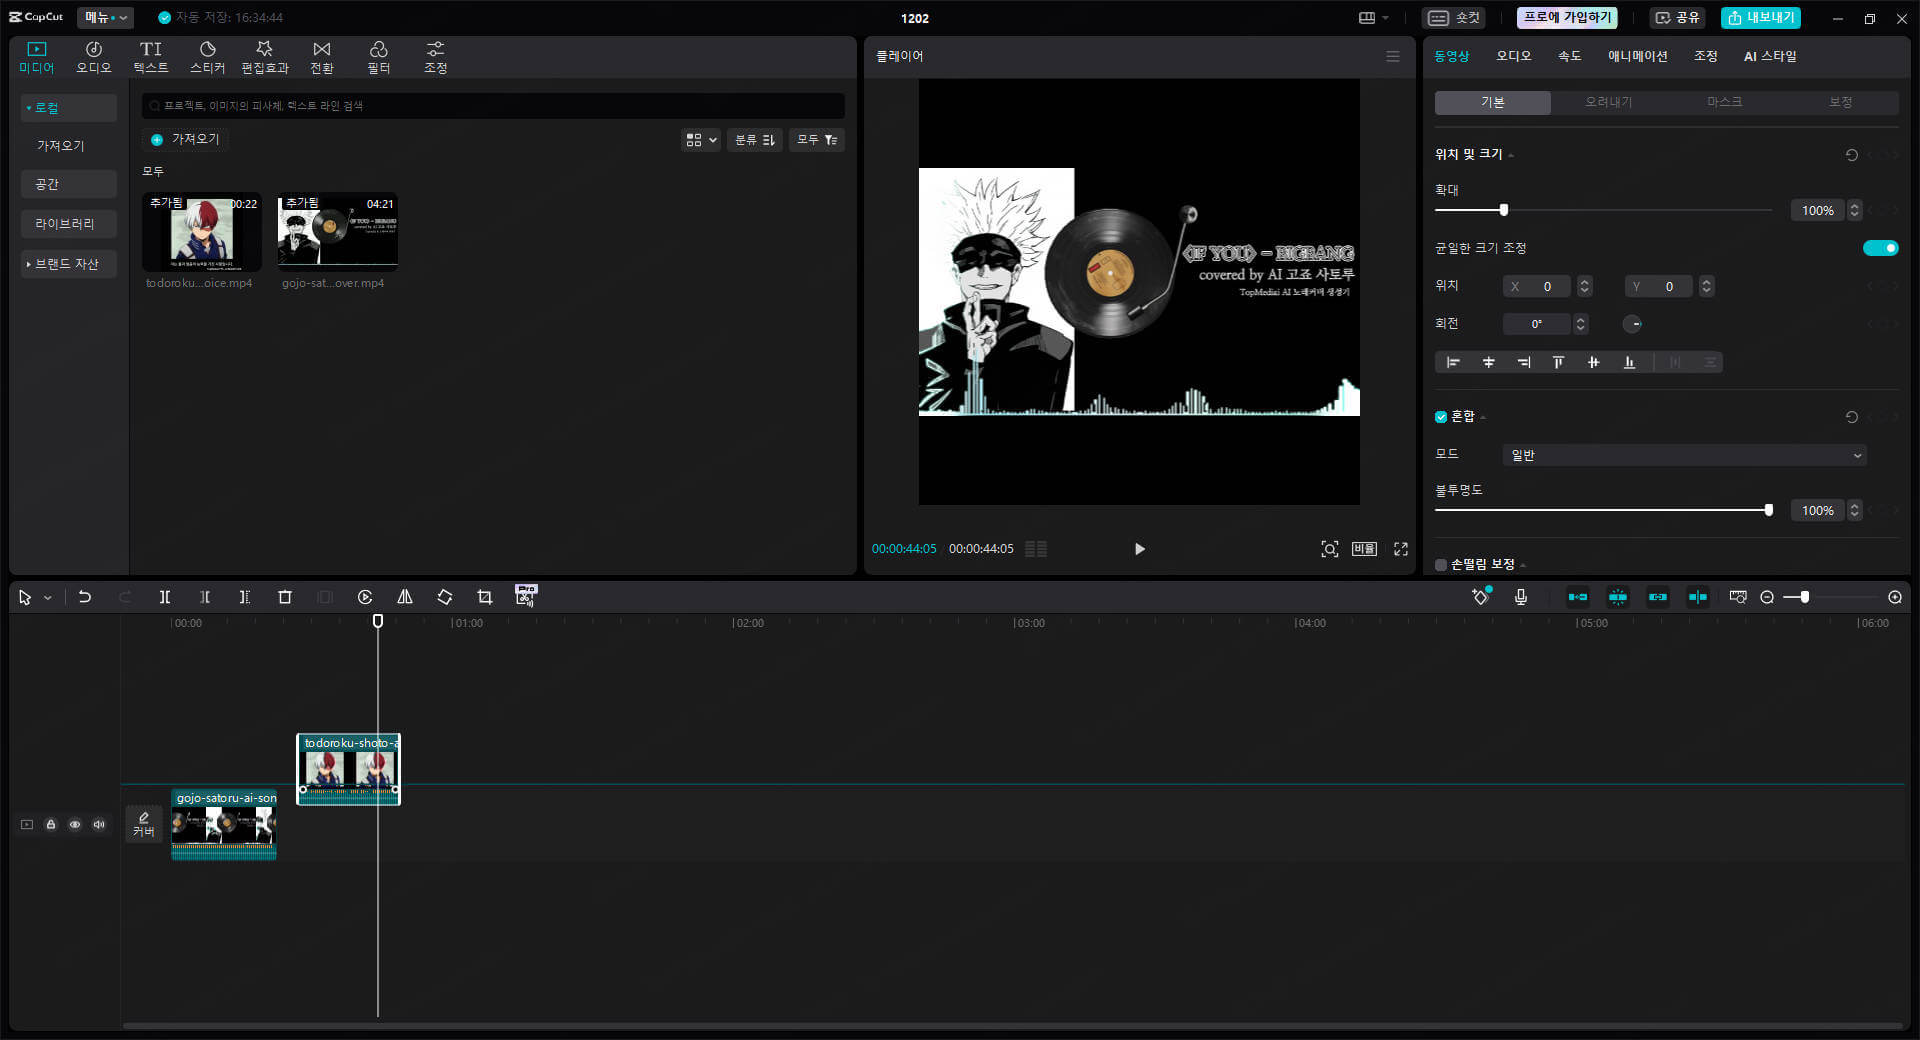Open the media view layout dropdown
This screenshot has width=1920, height=1040.
(x=701, y=140)
